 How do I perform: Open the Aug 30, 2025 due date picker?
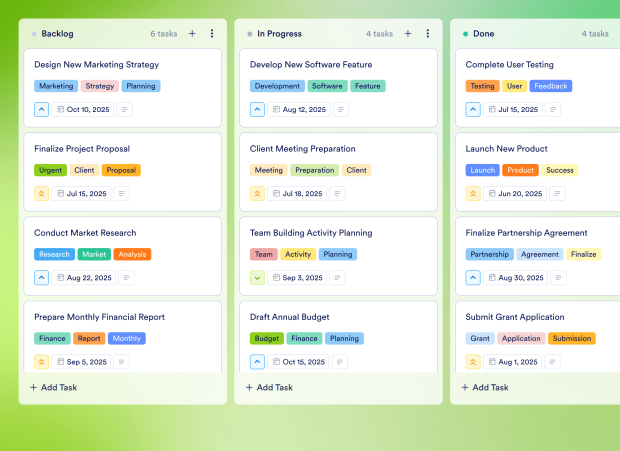tap(513, 278)
